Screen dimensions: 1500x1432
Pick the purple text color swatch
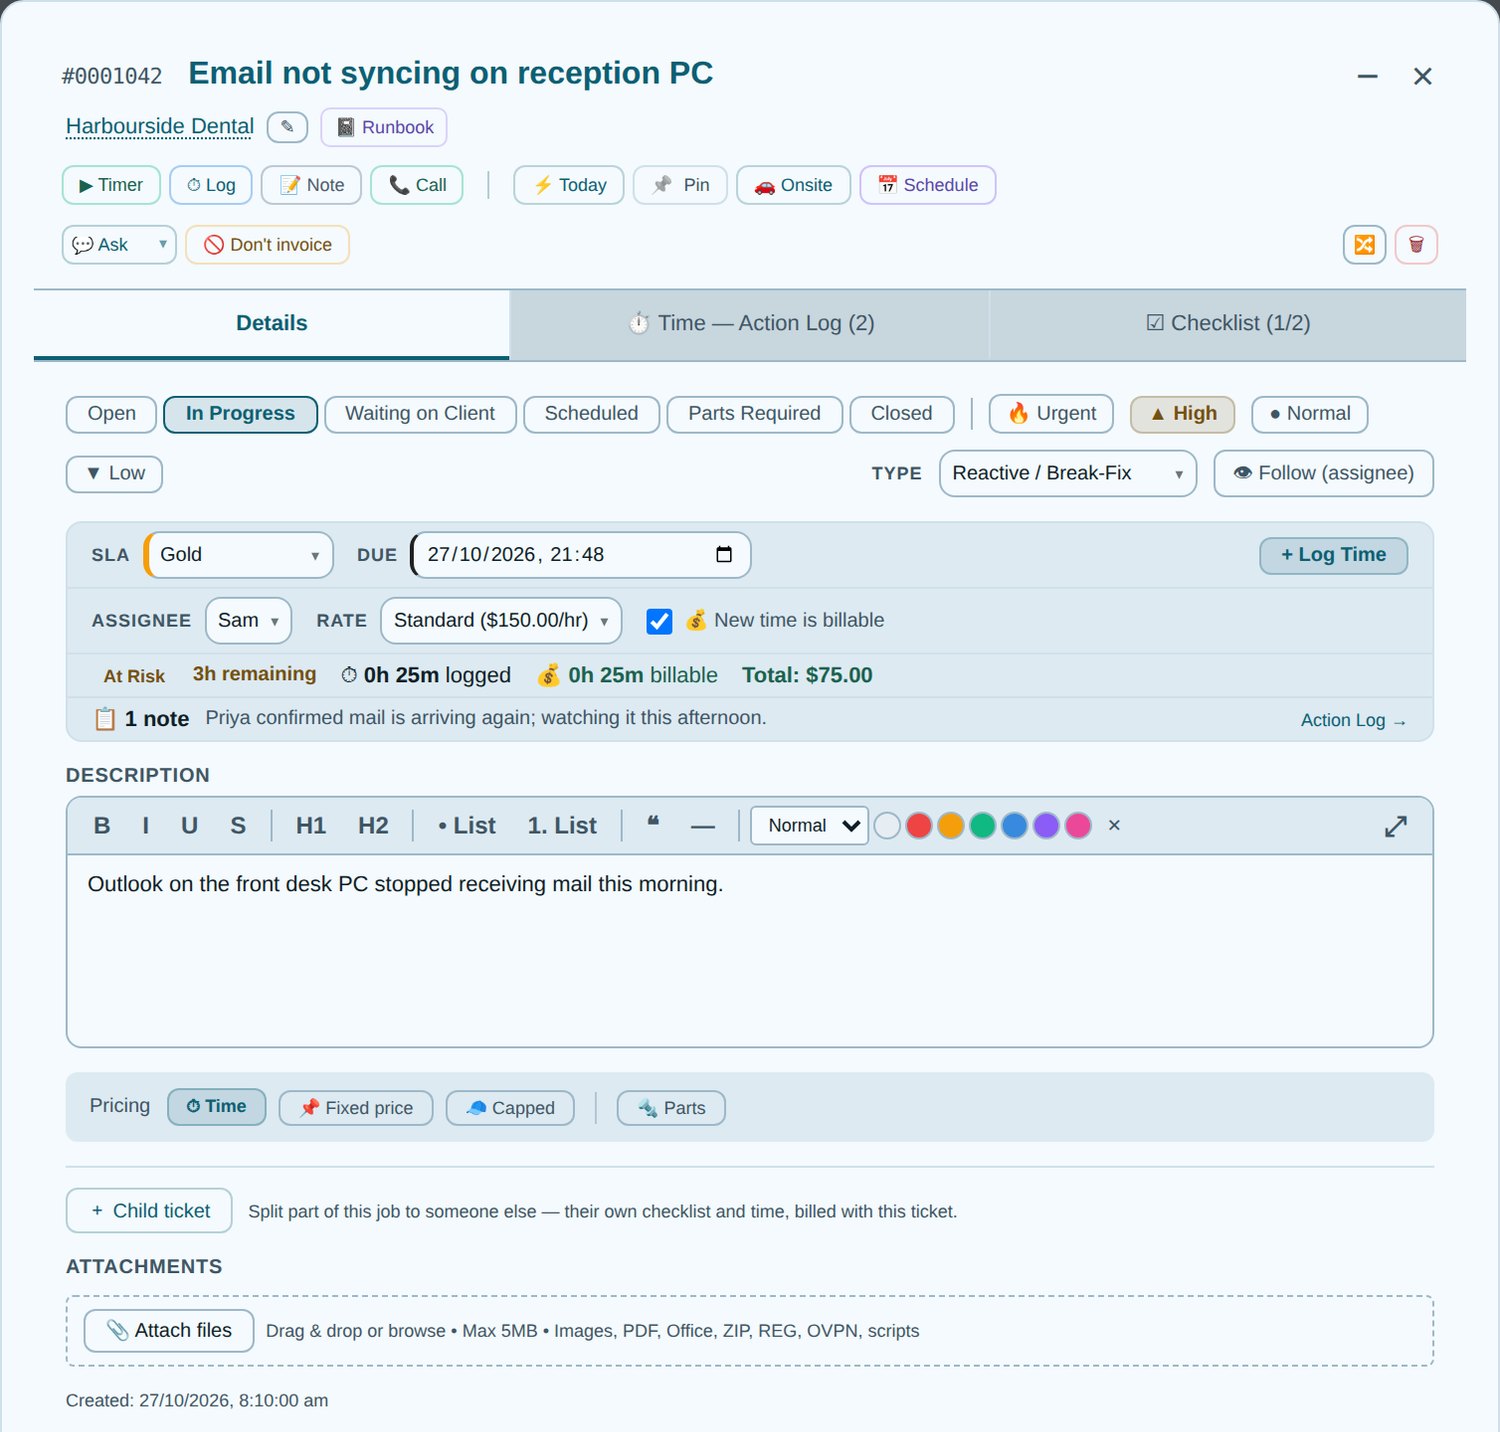click(x=1046, y=826)
